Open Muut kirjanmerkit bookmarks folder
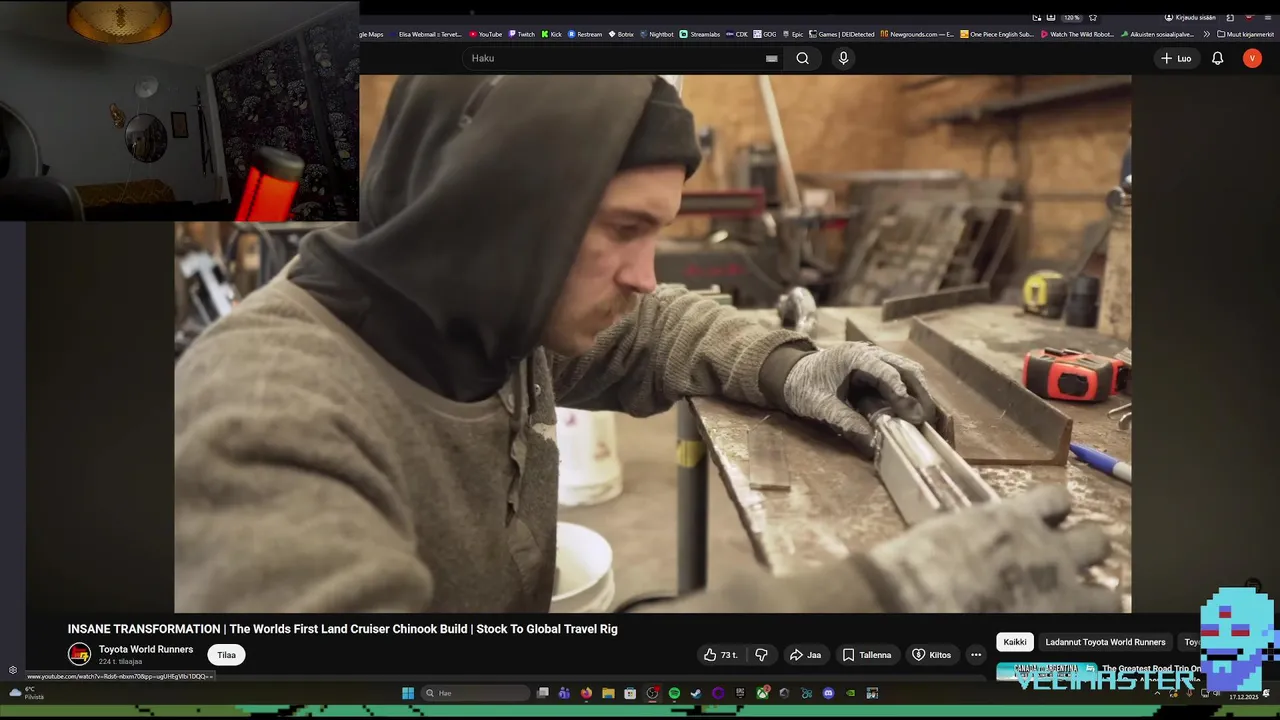Screen dimensions: 1280x720 (x=1245, y=34)
